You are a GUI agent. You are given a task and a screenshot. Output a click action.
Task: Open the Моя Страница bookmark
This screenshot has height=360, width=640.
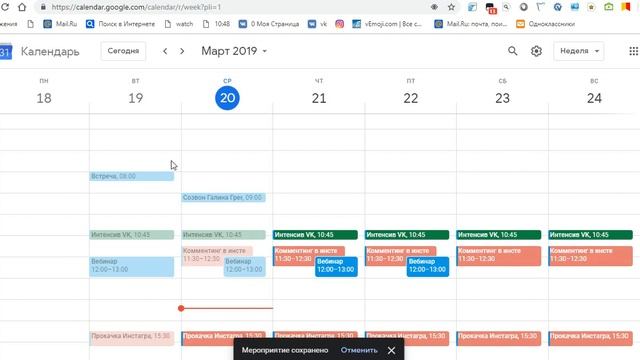pos(269,24)
